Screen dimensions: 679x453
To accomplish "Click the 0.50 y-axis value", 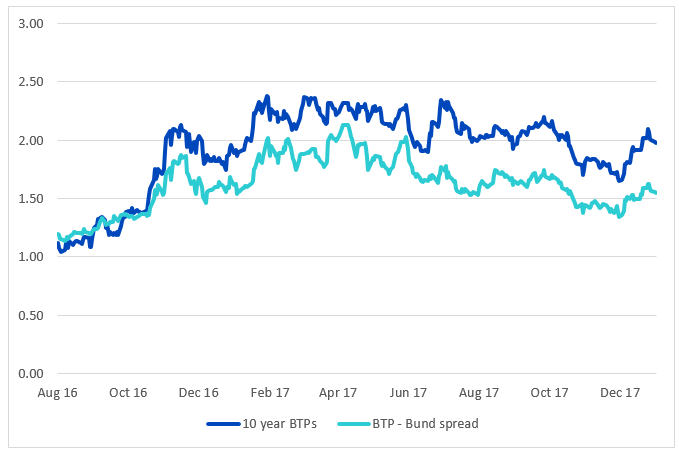I will [x=31, y=316].
